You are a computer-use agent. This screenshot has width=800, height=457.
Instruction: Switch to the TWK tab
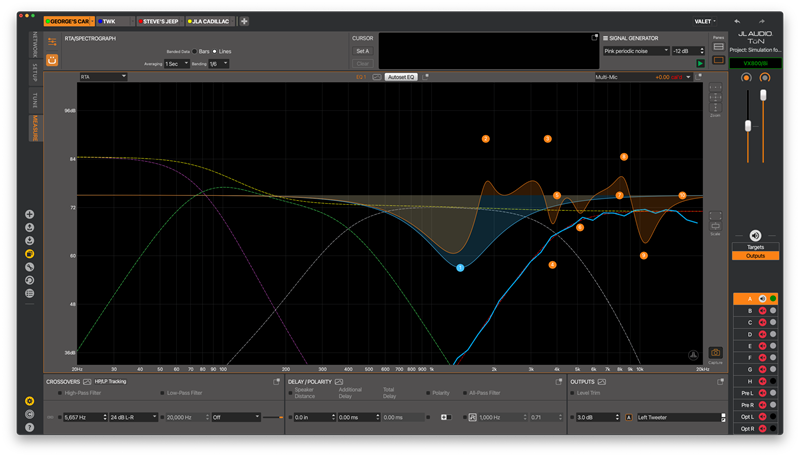click(115, 21)
